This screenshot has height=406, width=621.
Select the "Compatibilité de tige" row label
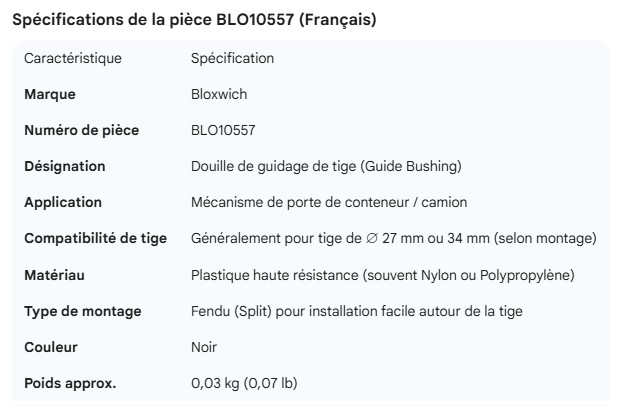click(96, 238)
